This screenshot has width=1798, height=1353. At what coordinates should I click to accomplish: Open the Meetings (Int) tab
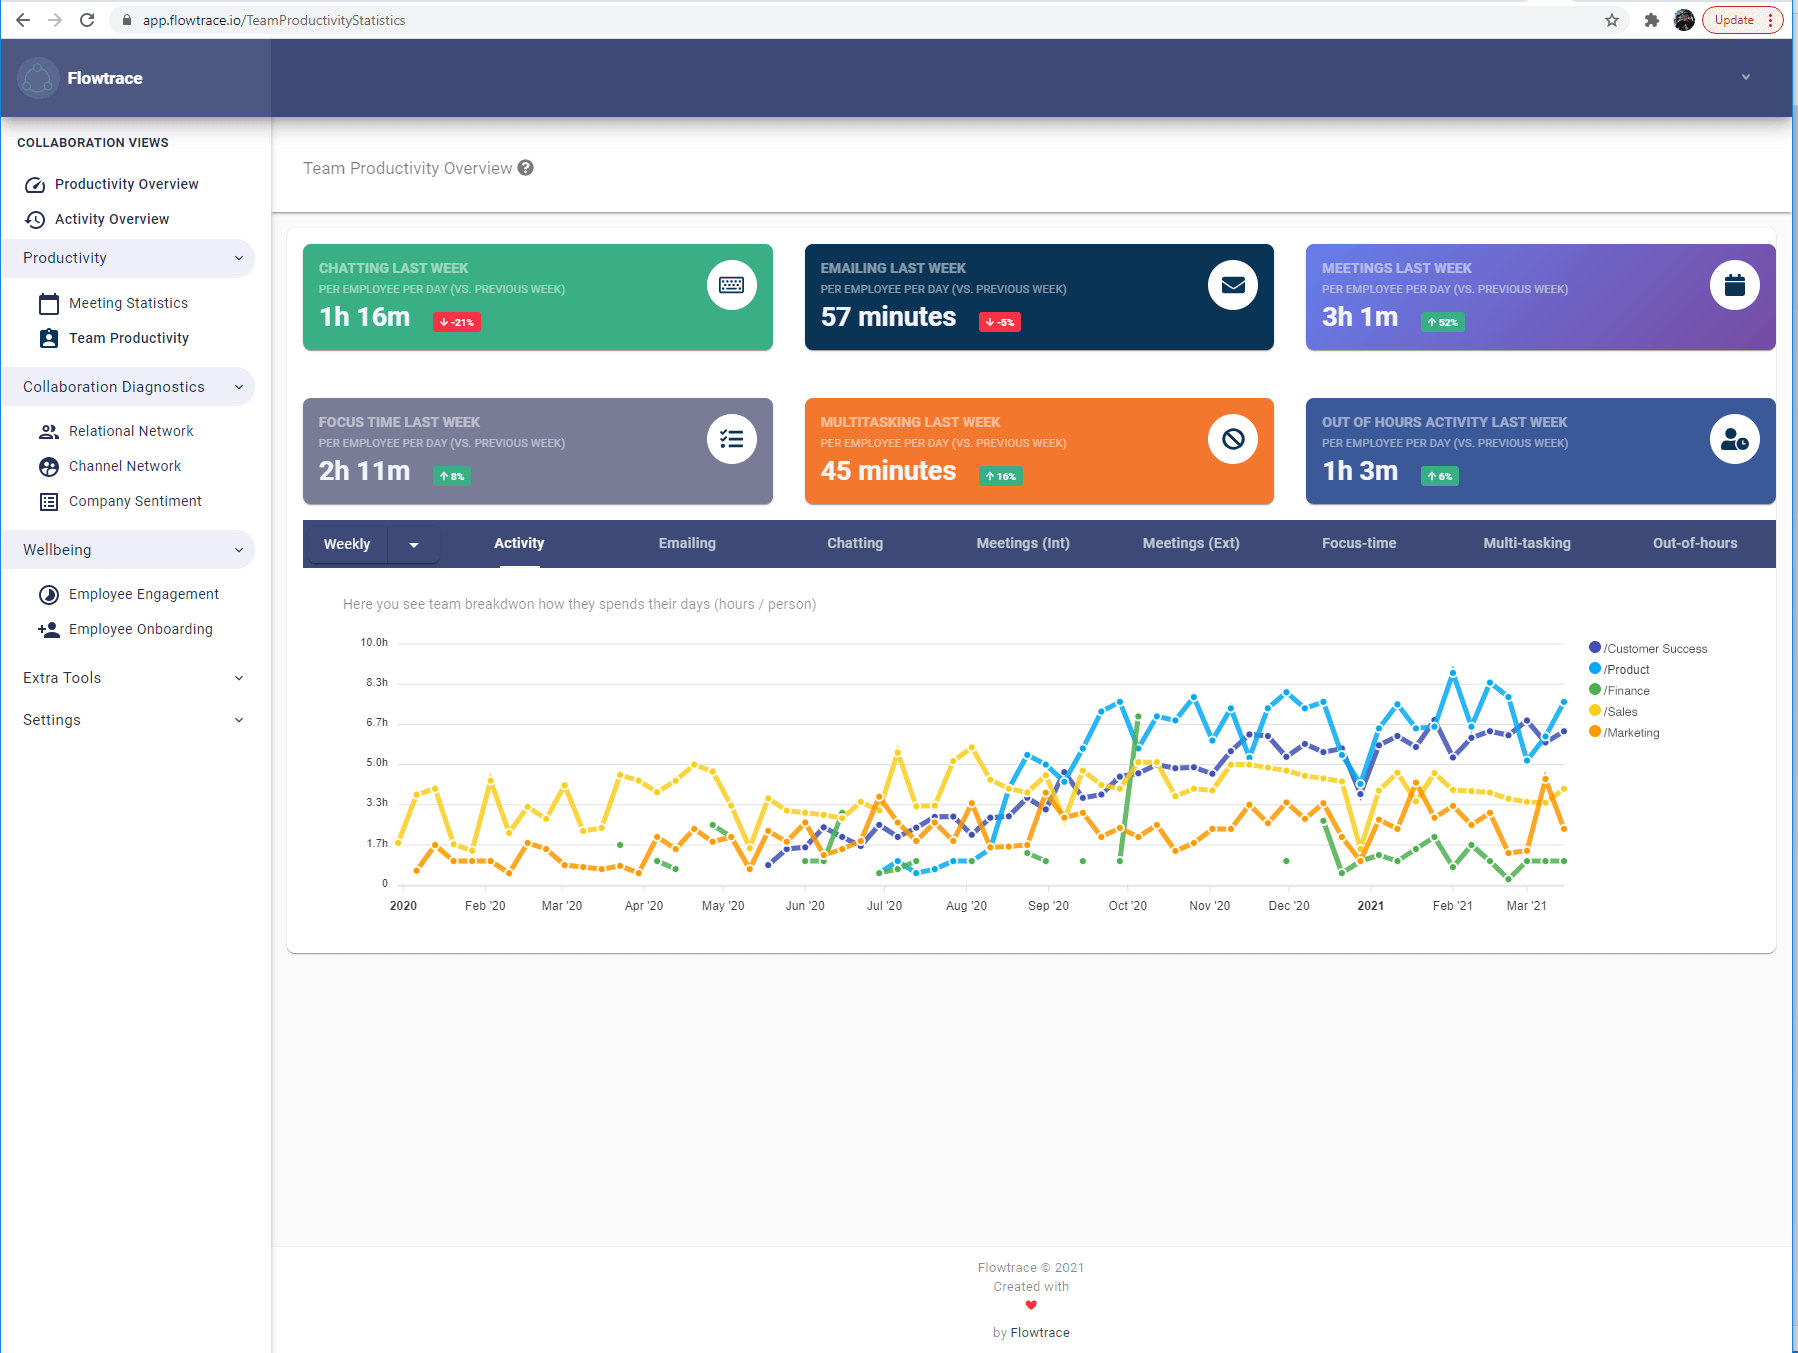point(1022,543)
